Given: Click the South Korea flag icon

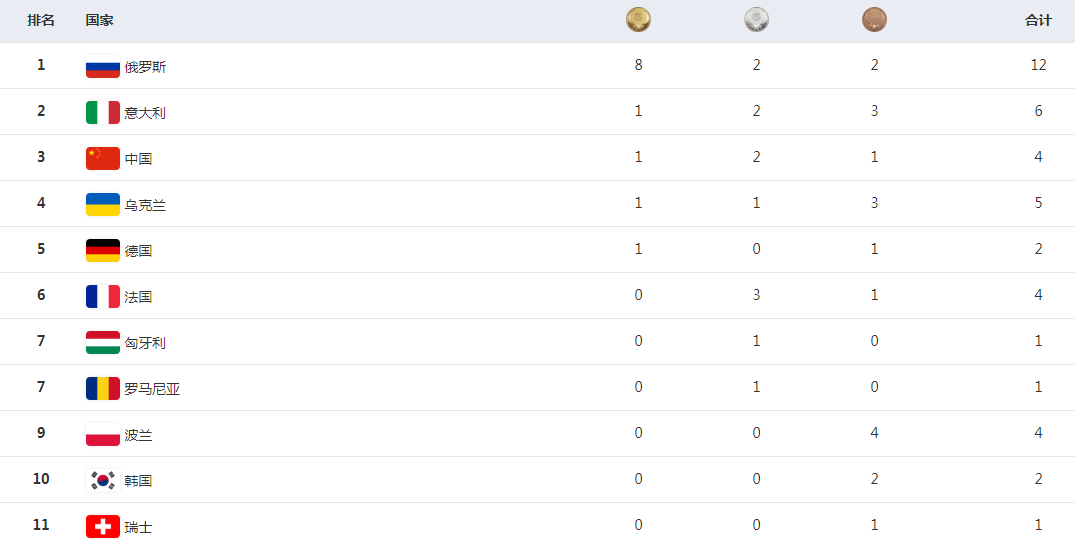Looking at the screenshot, I should click(103, 480).
